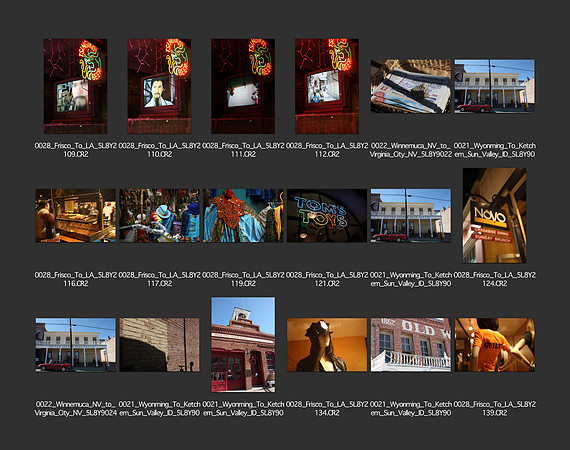Click the filename ending 124.CR2

click(x=494, y=279)
